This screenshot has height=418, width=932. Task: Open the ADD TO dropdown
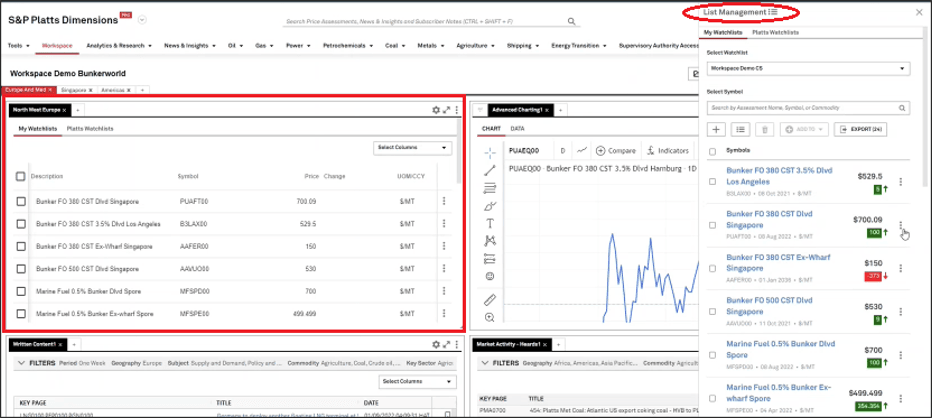pyautogui.click(x=804, y=129)
